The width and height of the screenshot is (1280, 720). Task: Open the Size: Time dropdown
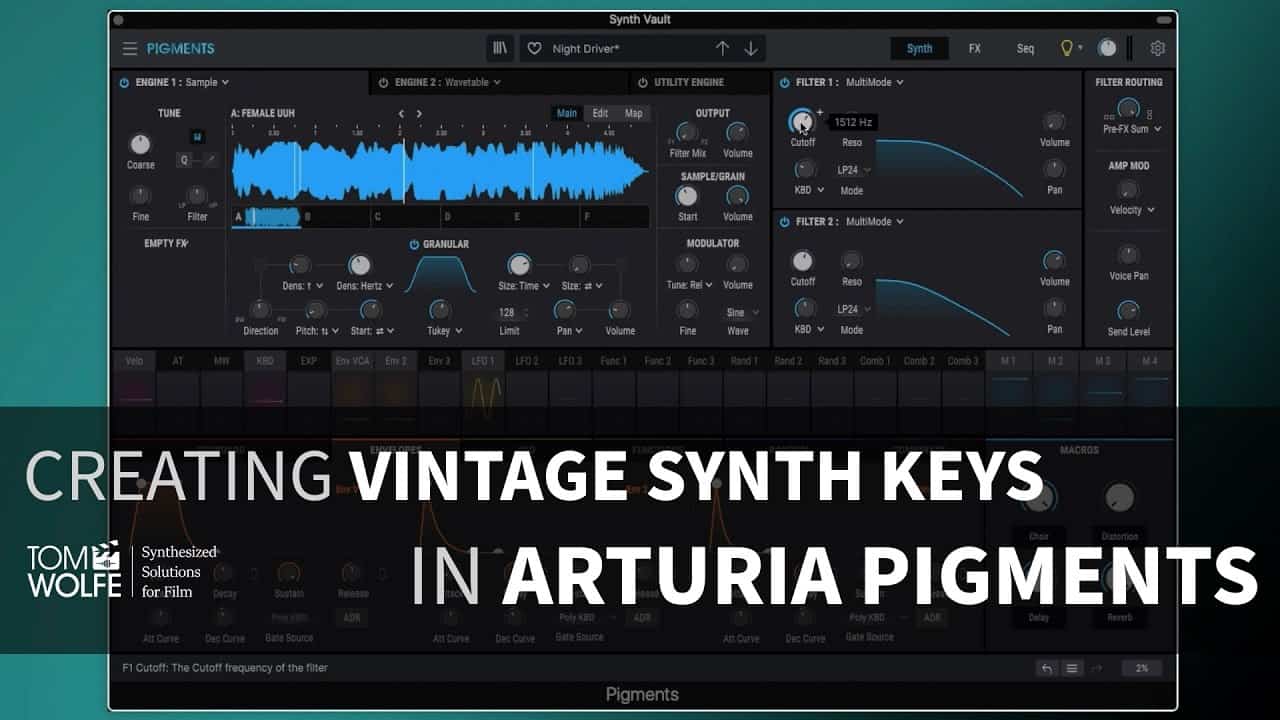click(524, 286)
